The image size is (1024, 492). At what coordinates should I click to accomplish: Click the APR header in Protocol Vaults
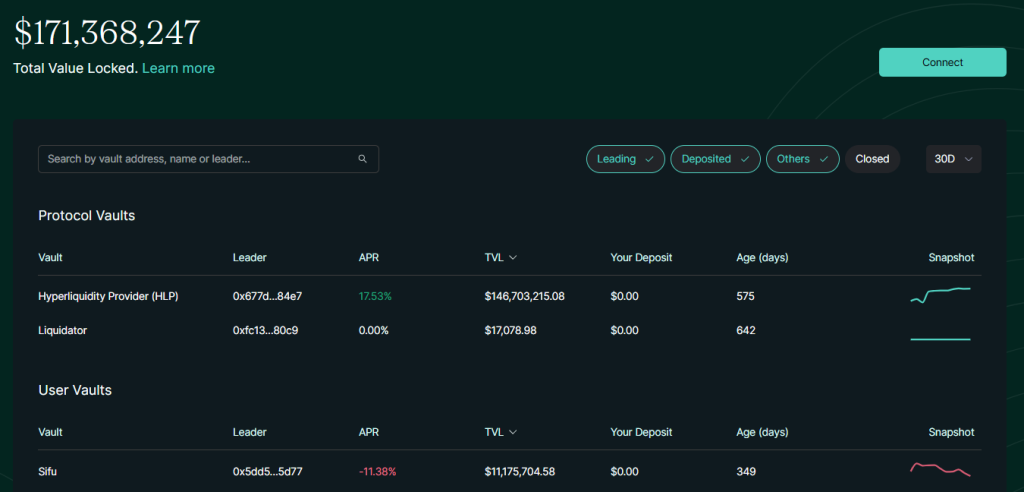[369, 258]
